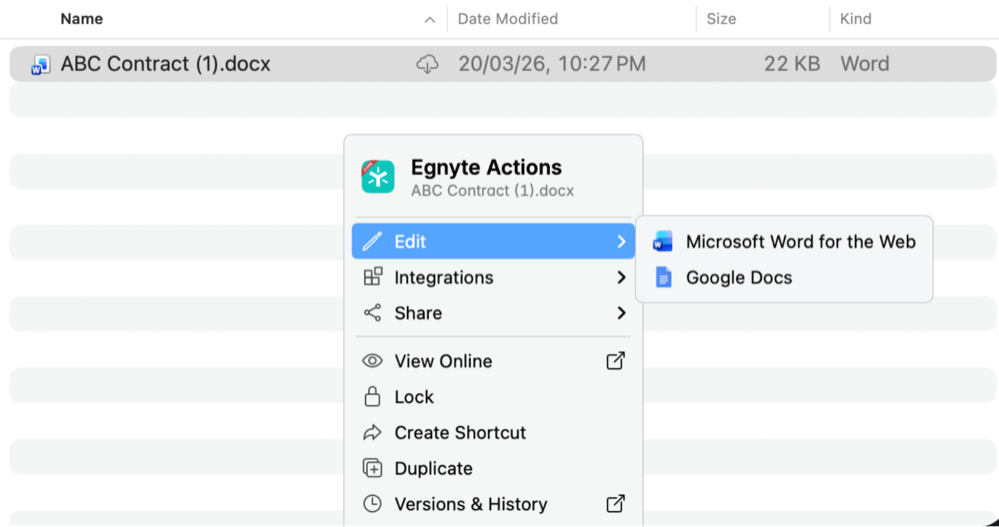The height and width of the screenshot is (527, 999).
Task: Click the eye icon beside View Online
Action: coord(372,361)
